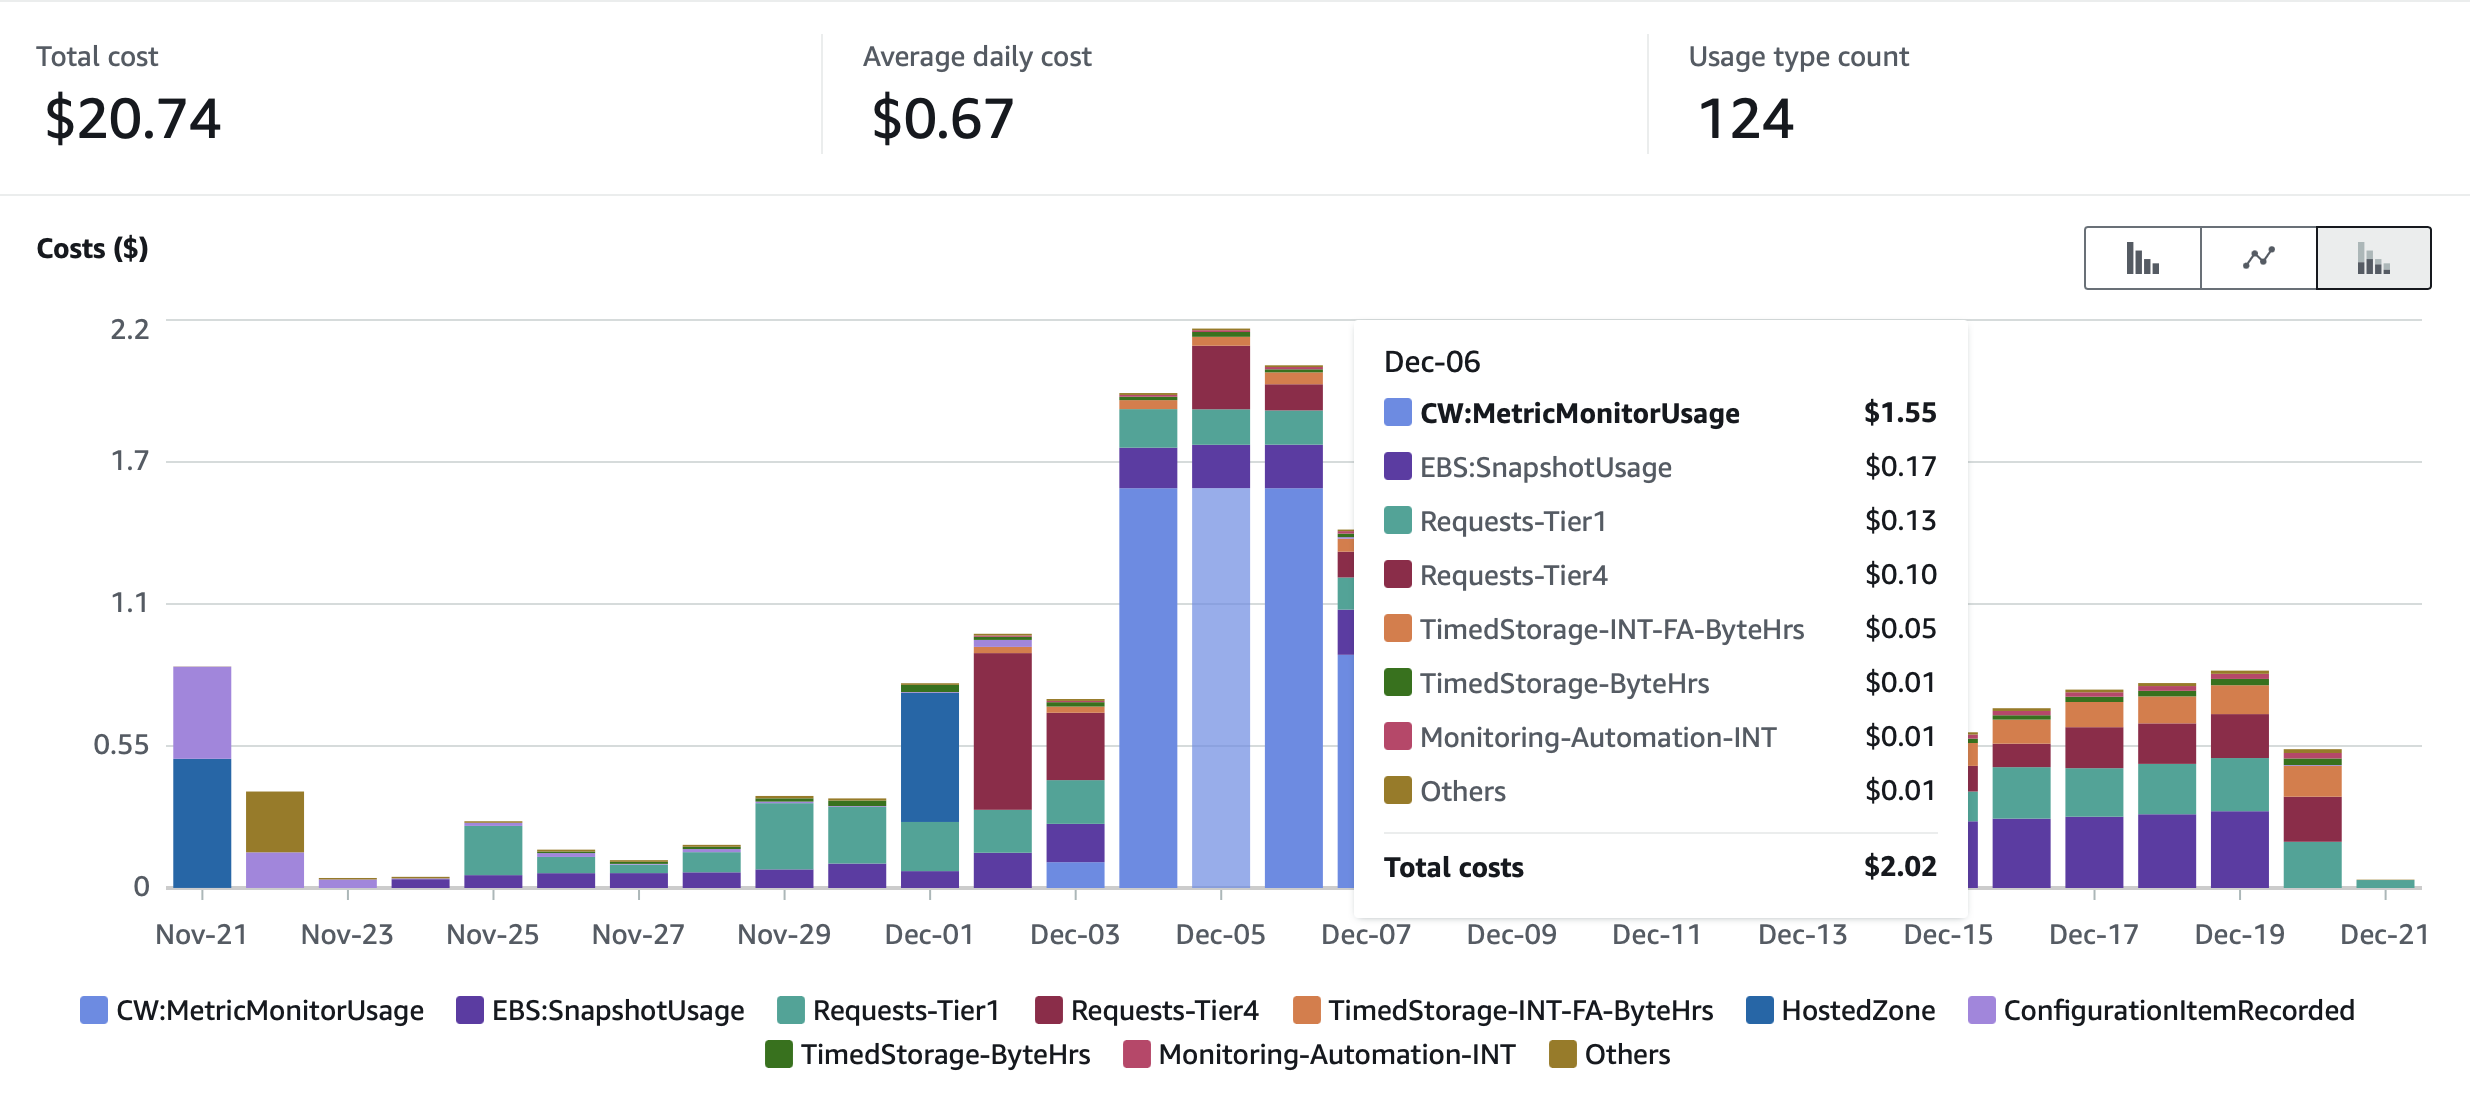
Task: Toggle Requests-Tier4 legend swatch at bottom
Action: (1048, 1010)
